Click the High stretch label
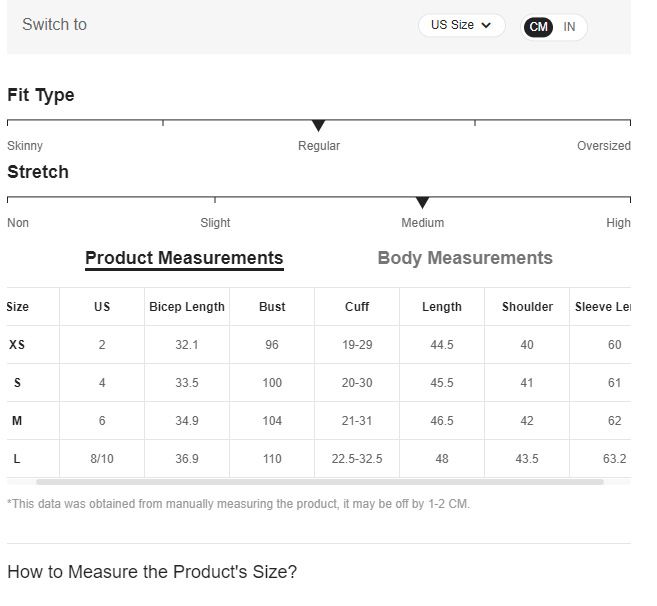This screenshot has height=606, width=657. point(618,223)
